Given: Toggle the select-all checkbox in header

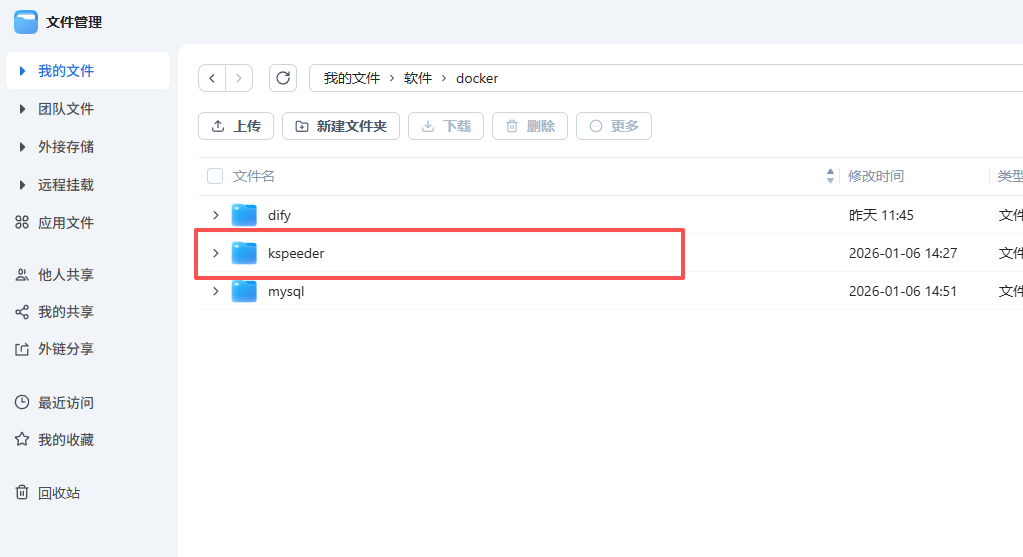Looking at the screenshot, I should pyautogui.click(x=215, y=176).
